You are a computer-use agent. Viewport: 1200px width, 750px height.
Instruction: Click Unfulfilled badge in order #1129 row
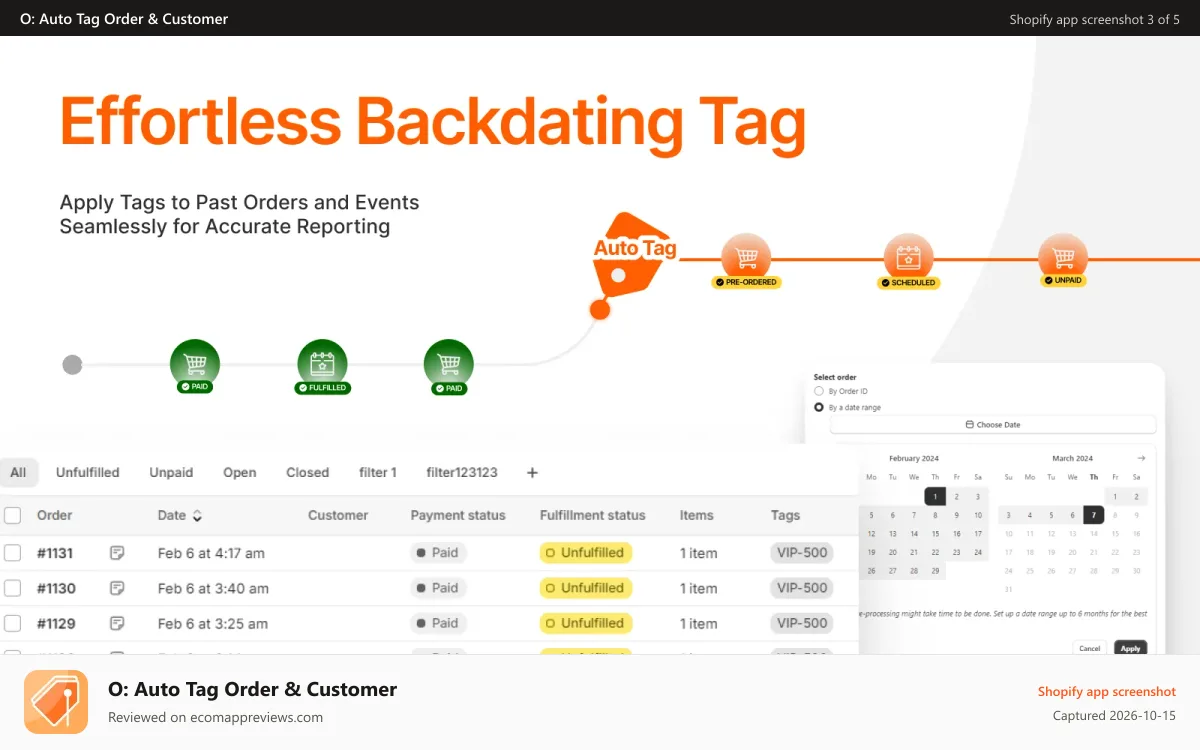(585, 623)
